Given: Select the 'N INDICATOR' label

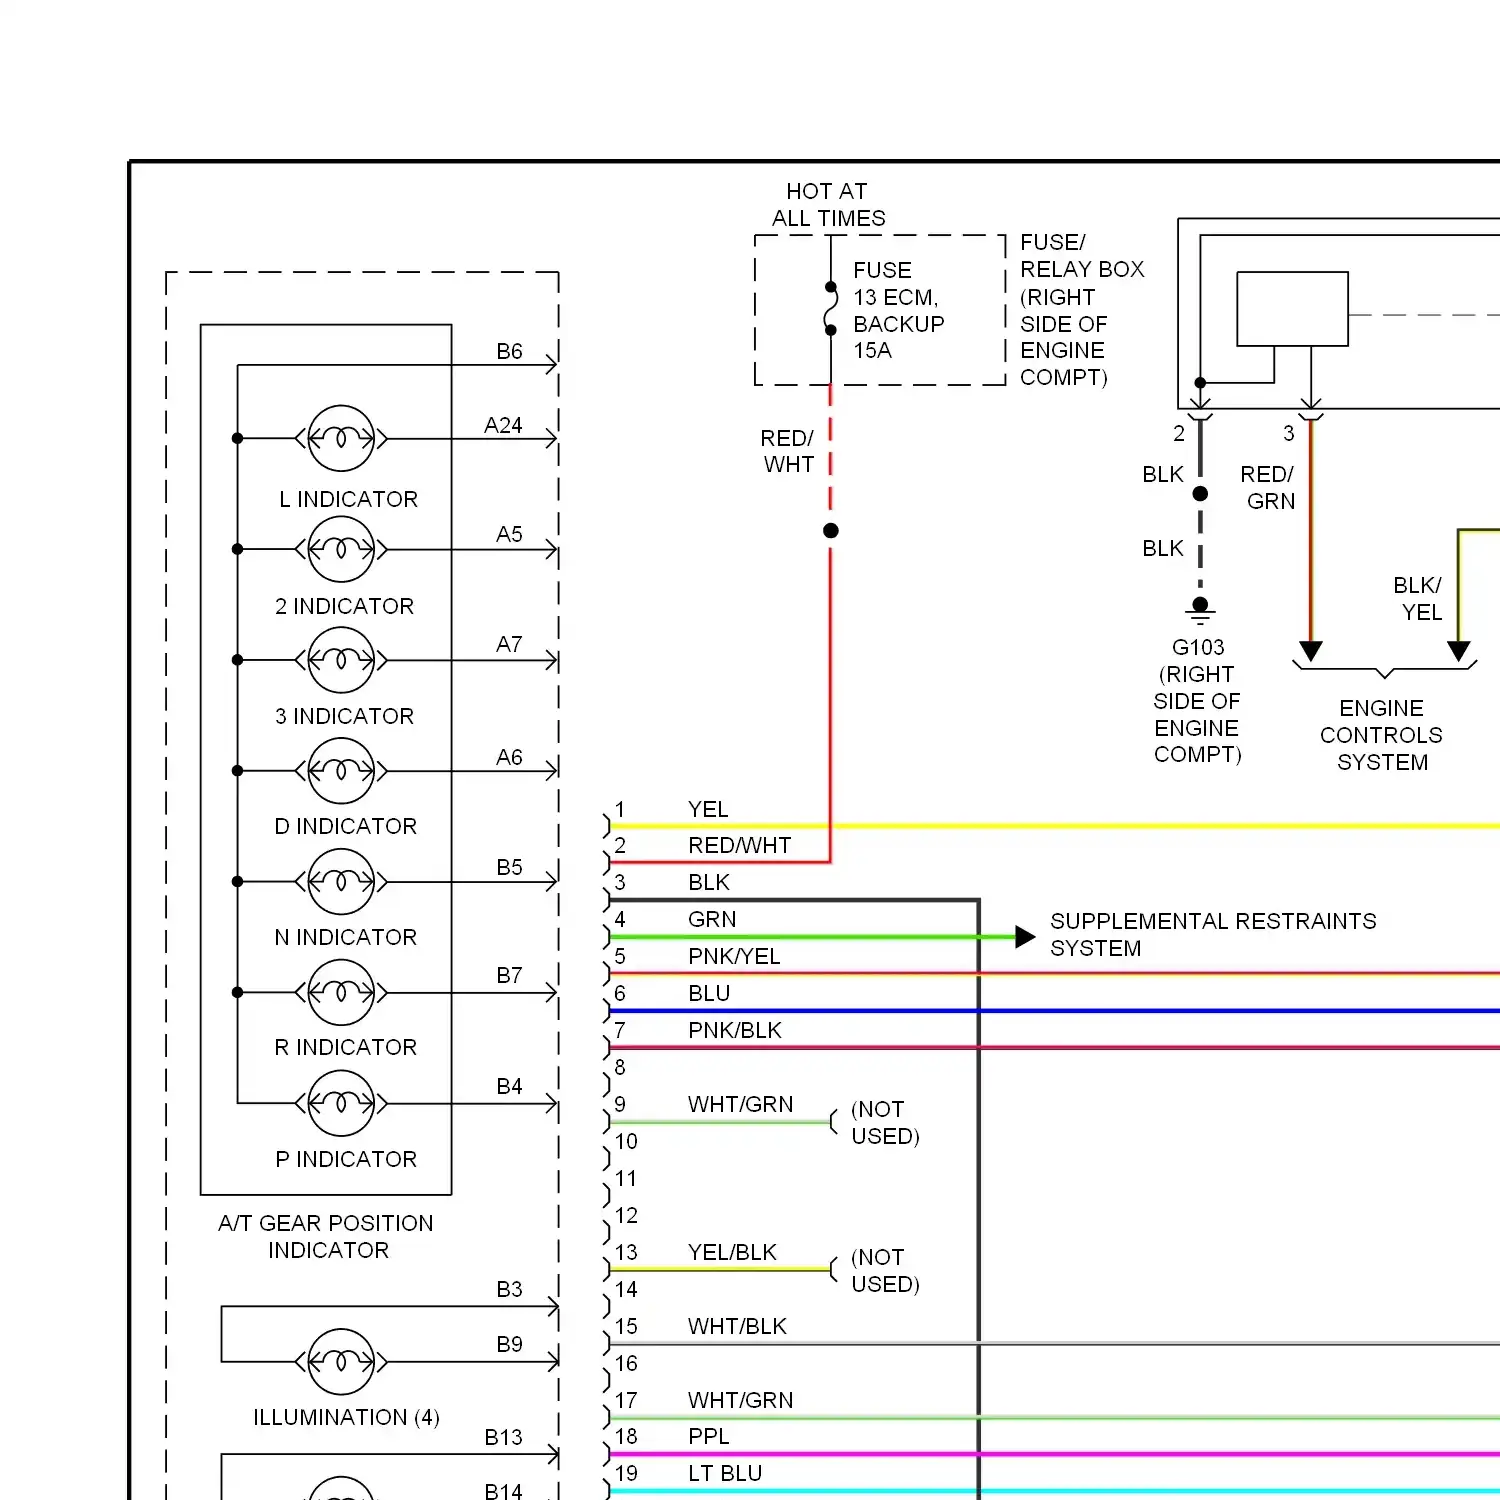Looking at the screenshot, I should click(x=345, y=937).
